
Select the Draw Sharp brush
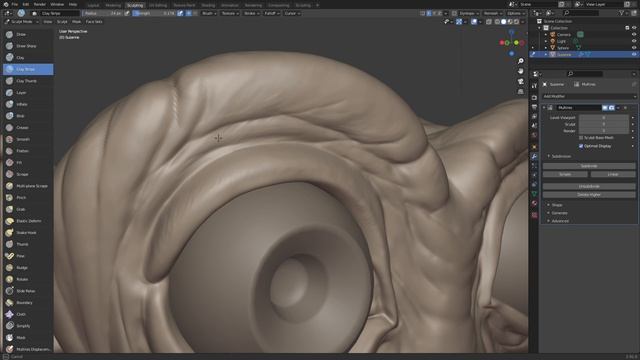pos(28,46)
